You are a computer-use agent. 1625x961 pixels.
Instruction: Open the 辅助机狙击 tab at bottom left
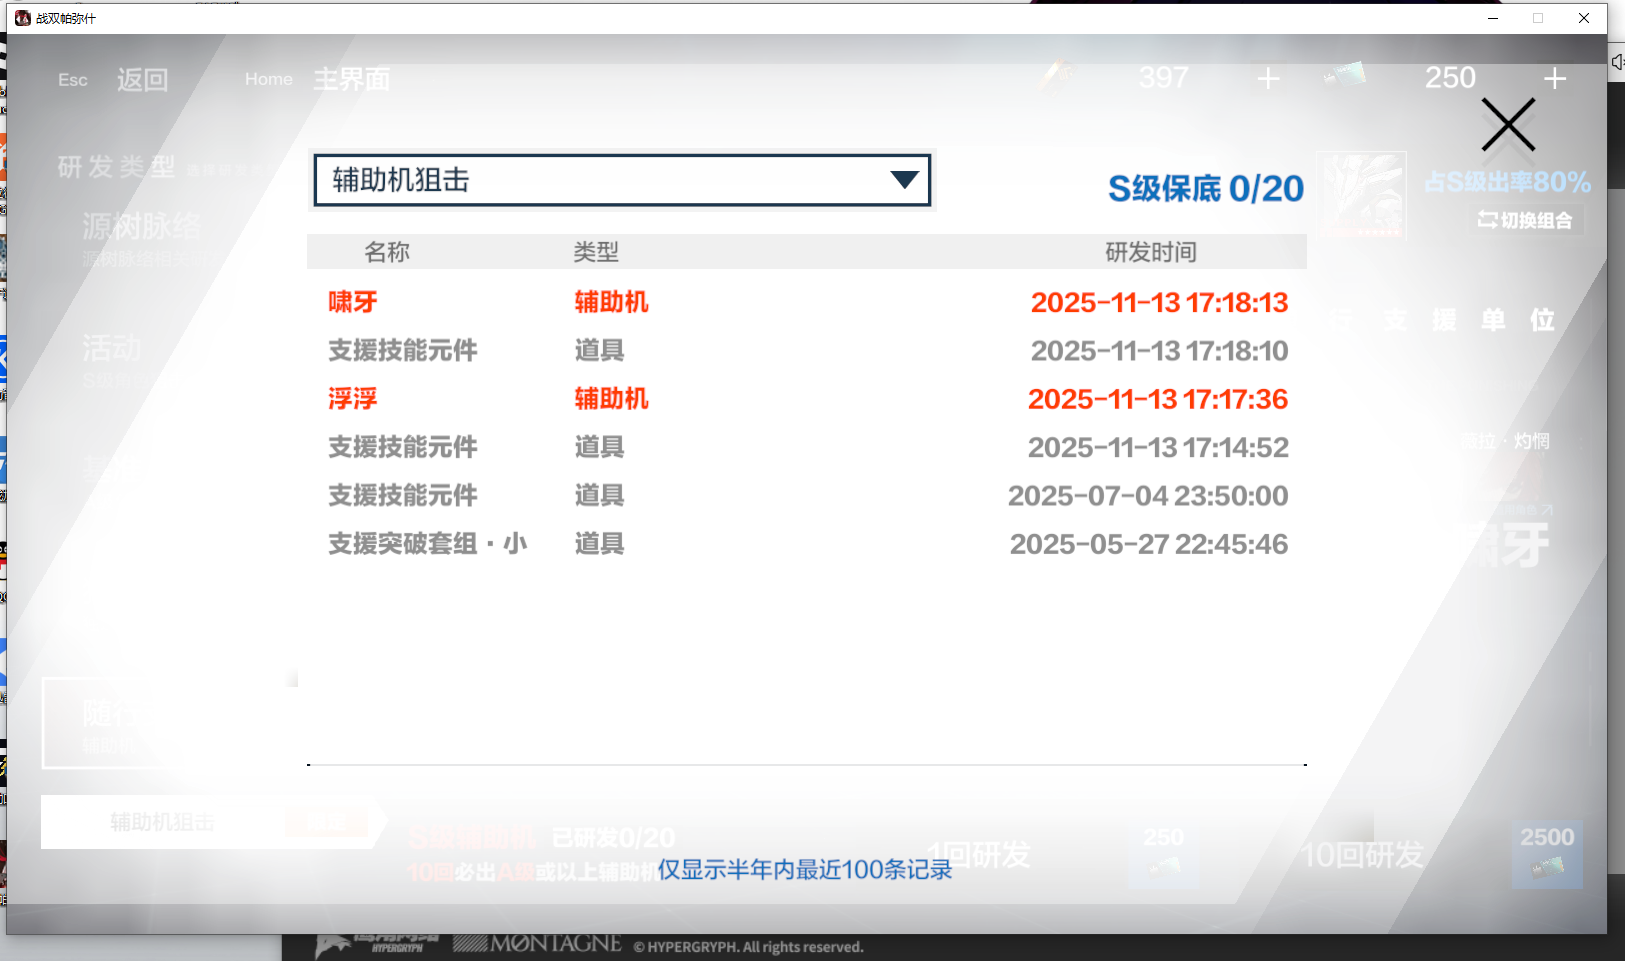click(x=162, y=822)
